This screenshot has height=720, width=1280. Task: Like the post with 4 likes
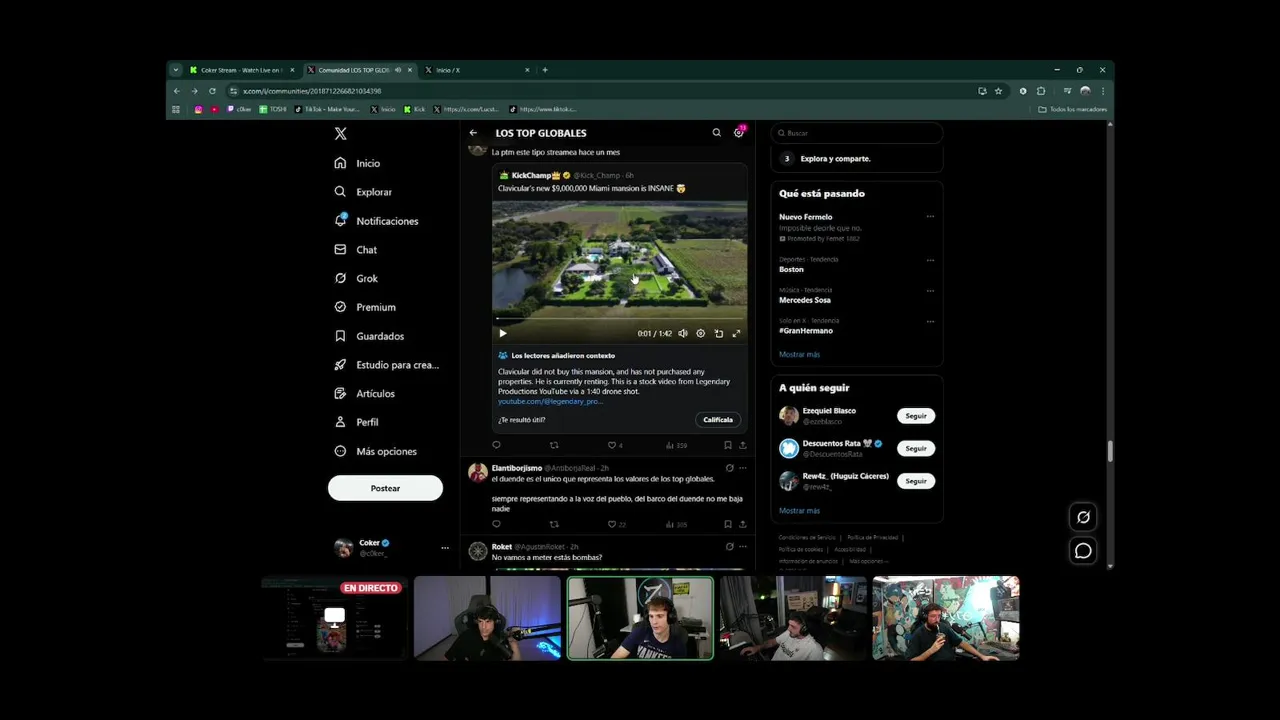[x=615, y=445]
